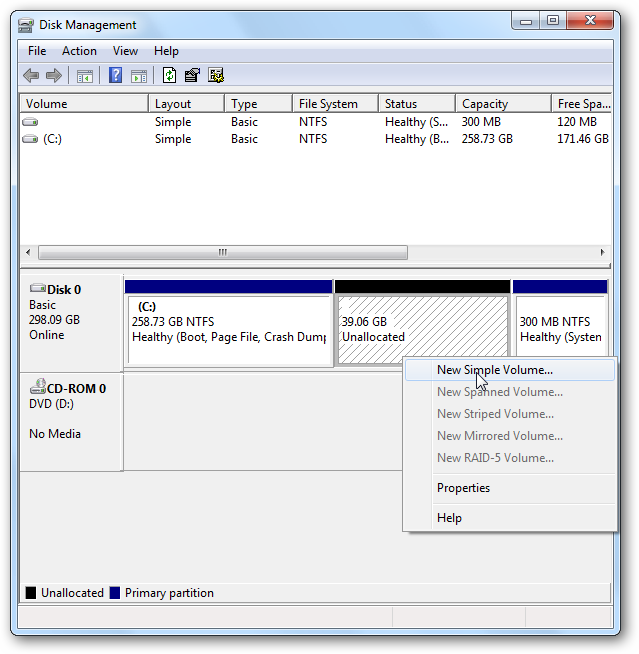The height and width of the screenshot is (654, 639).
Task: Click the black Unallocated legend swatch
Action: click(31, 593)
